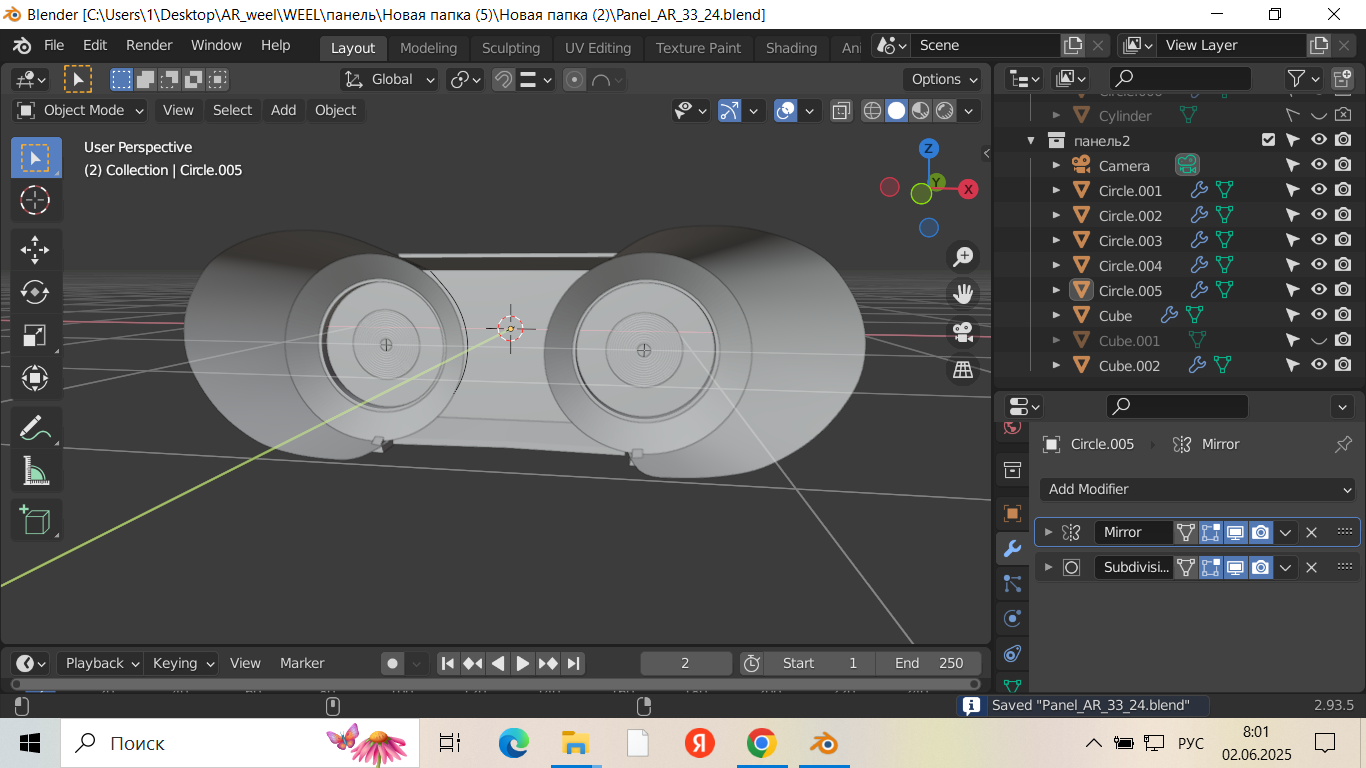Click the End frame field
1366x768 pixels.
coord(928,663)
